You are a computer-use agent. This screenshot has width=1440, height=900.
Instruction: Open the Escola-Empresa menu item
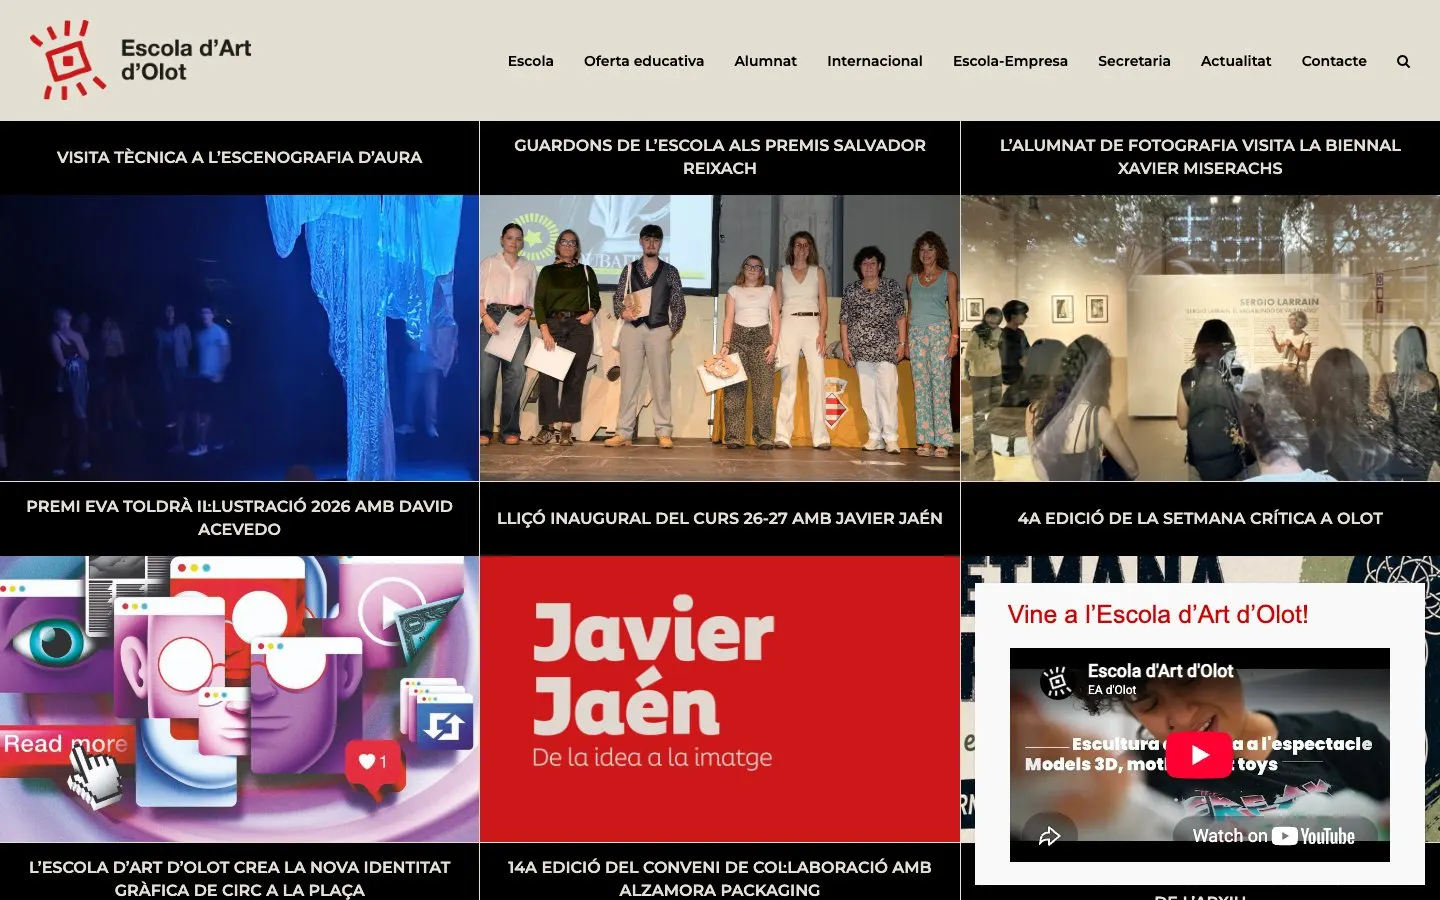click(1010, 61)
